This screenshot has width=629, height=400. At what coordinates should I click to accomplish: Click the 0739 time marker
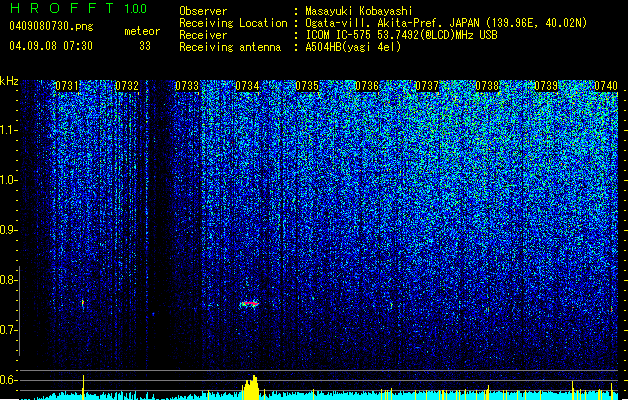[x=546, y=86]
